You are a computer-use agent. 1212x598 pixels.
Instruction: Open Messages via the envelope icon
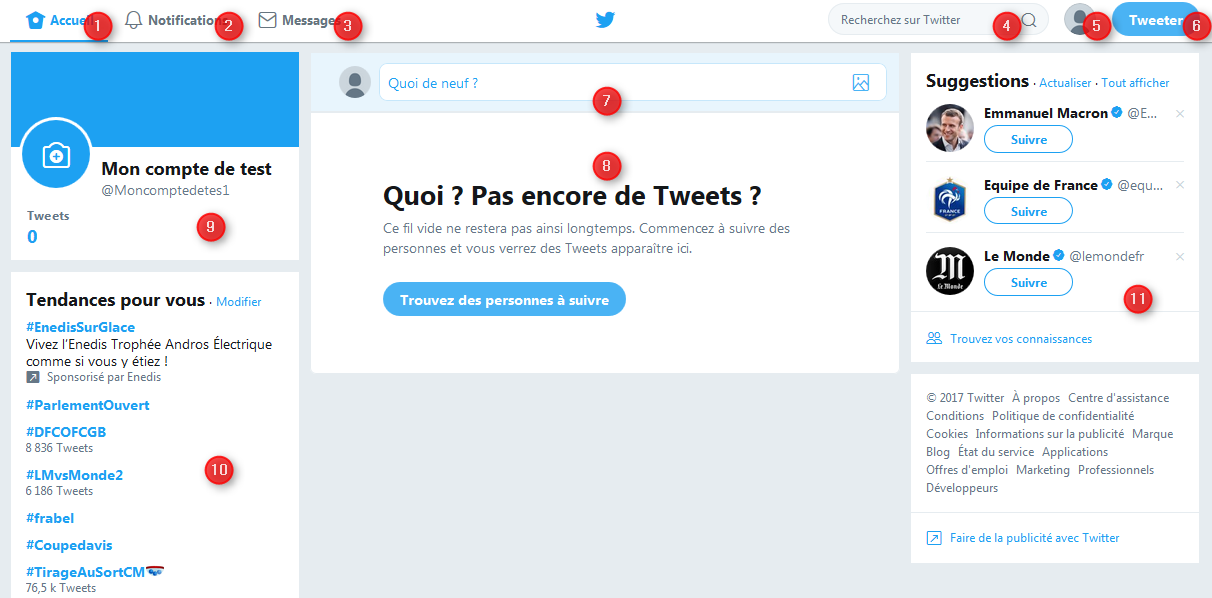267,20
